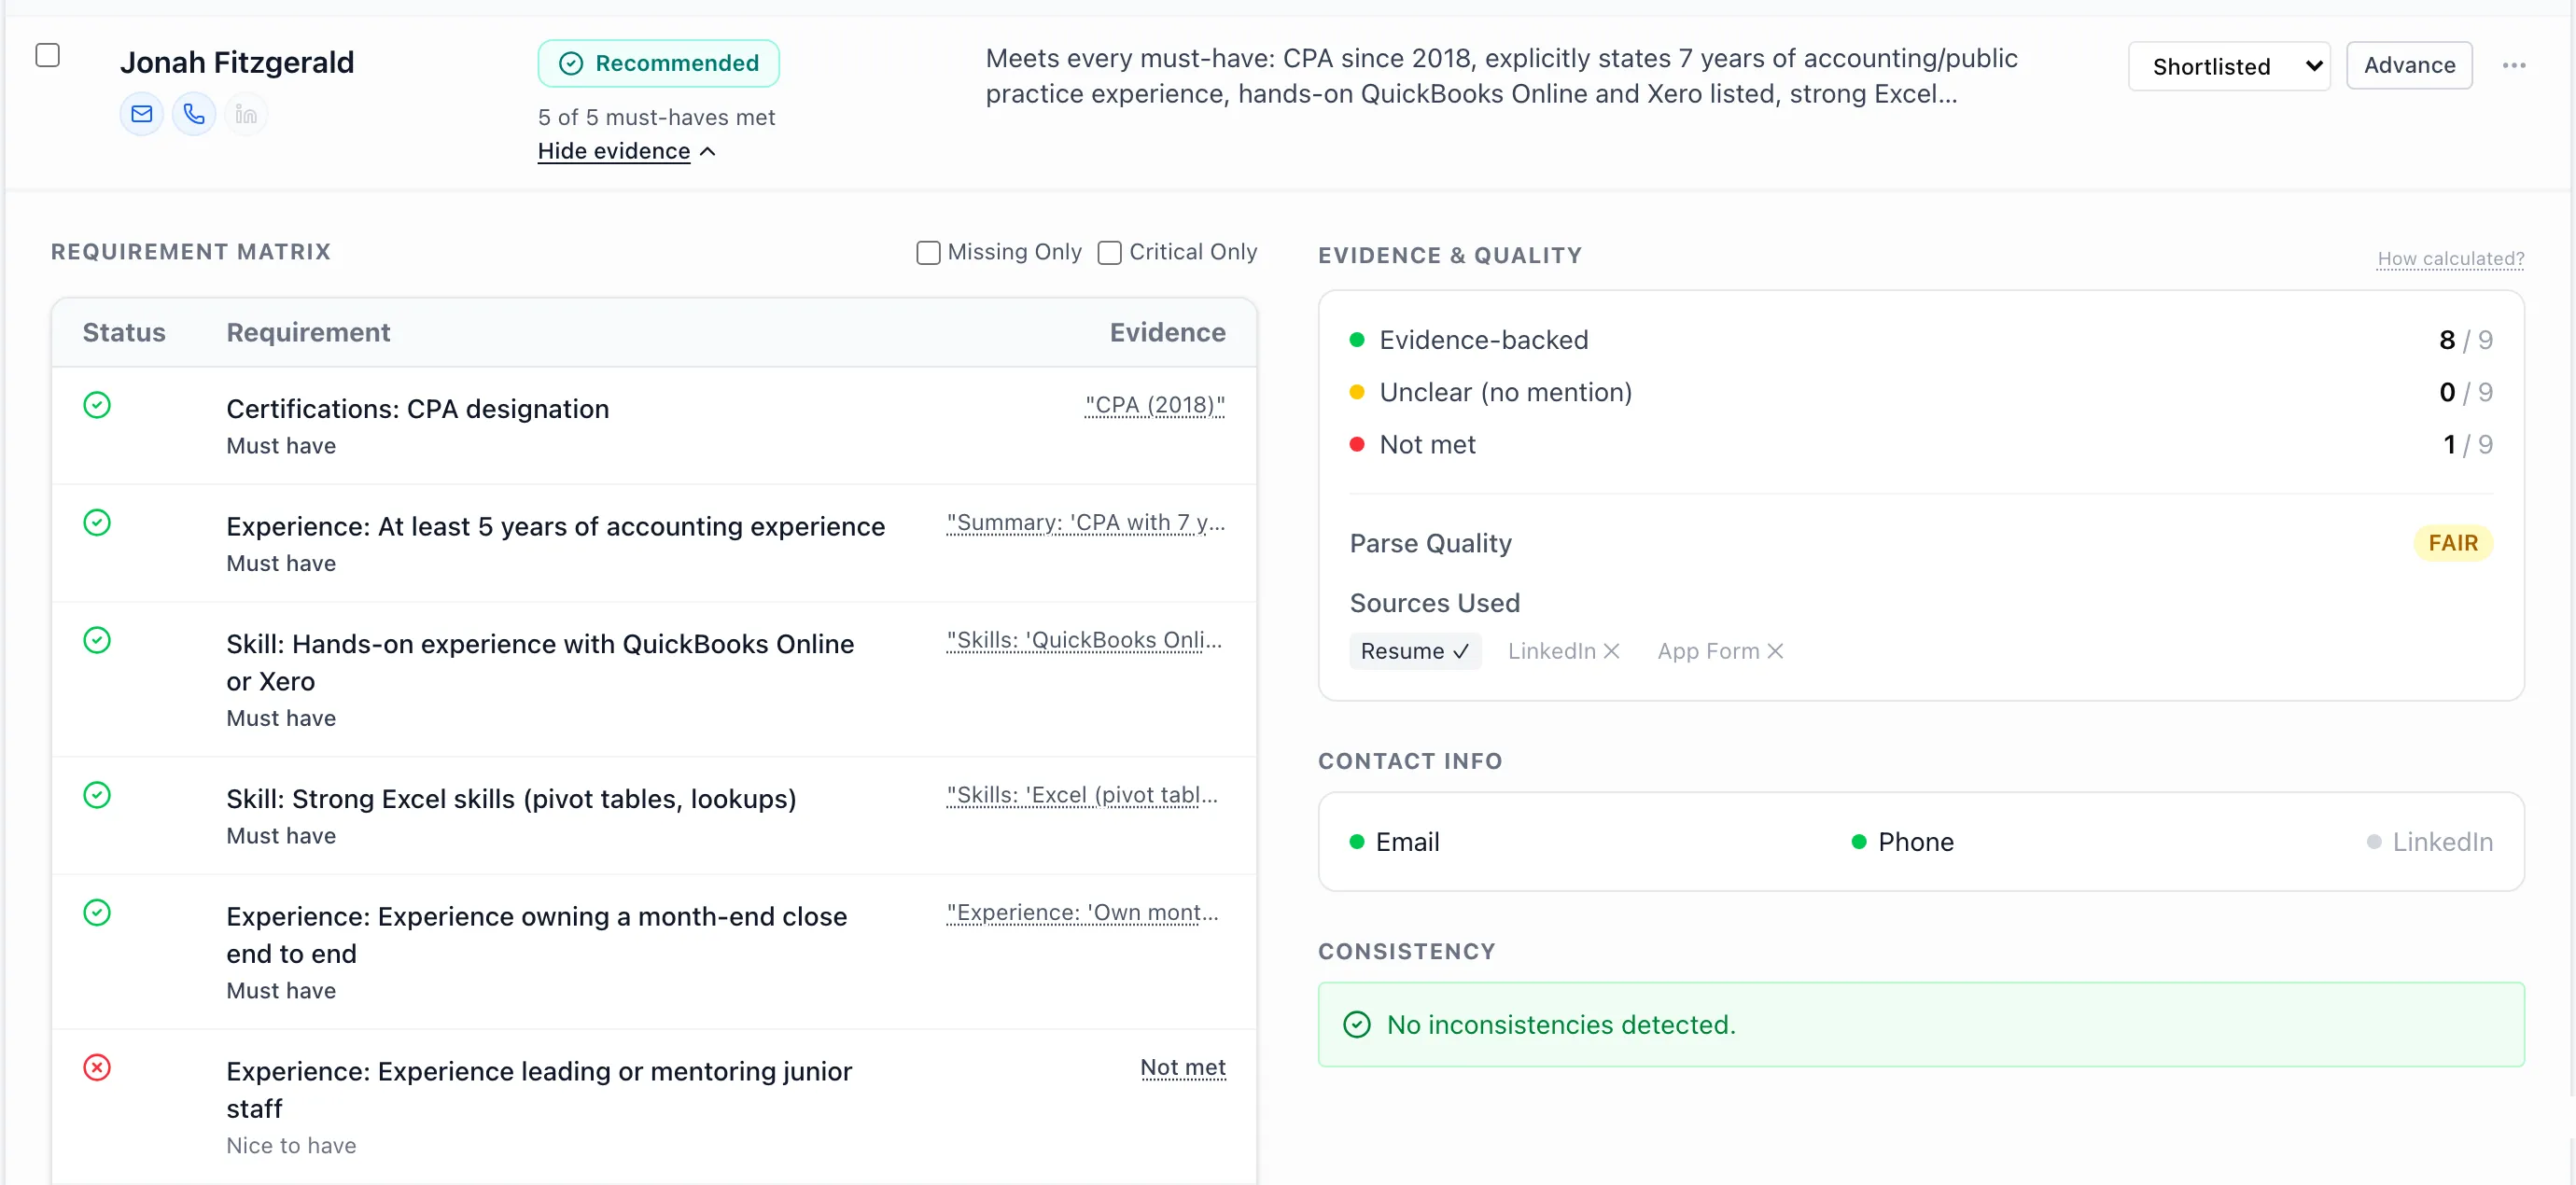Click the Requirement column header
Image resolution: width=2576 pixels, height=1185 pixels.
tap(308, 332)
